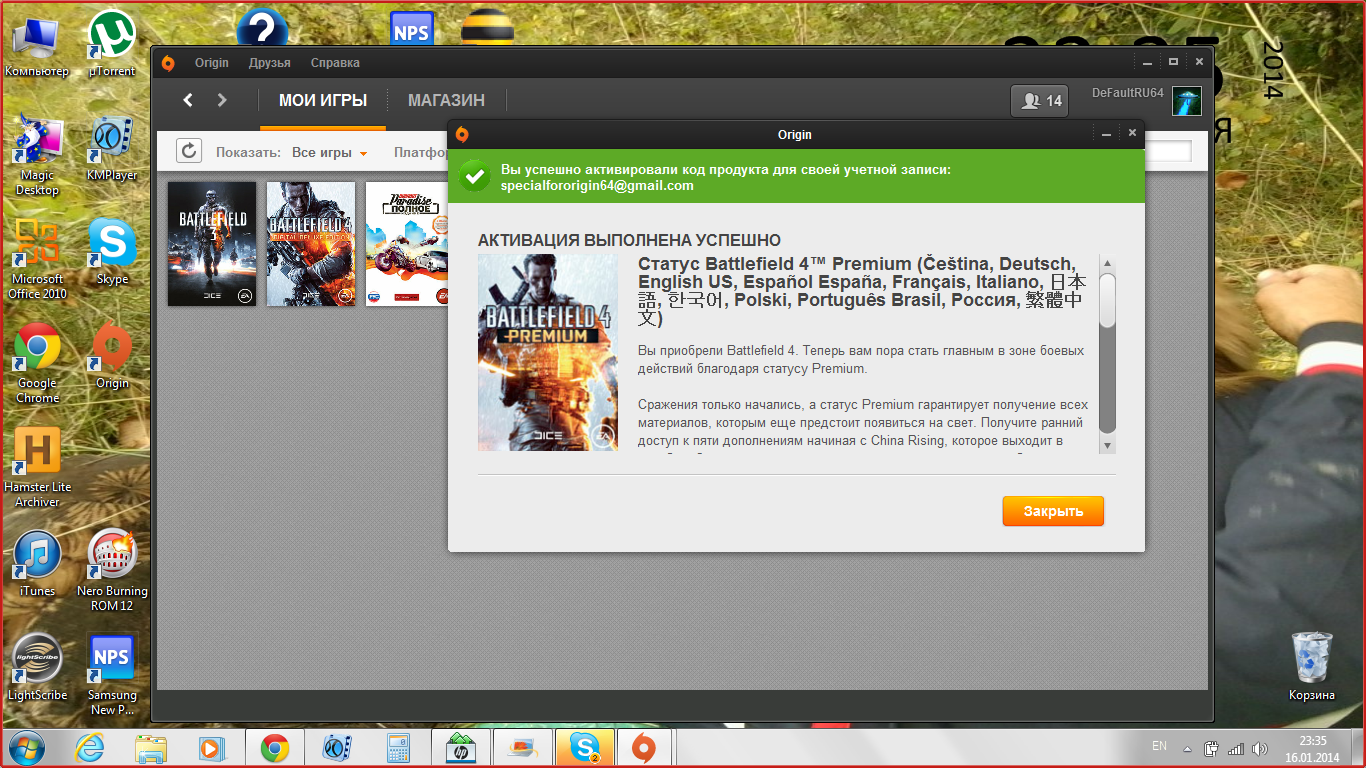Image resolution: width=1366 pixels, height=768 pixels.
Task: Click the Закрыть button in the activation dialog
Action: (x=1053, y=511)
